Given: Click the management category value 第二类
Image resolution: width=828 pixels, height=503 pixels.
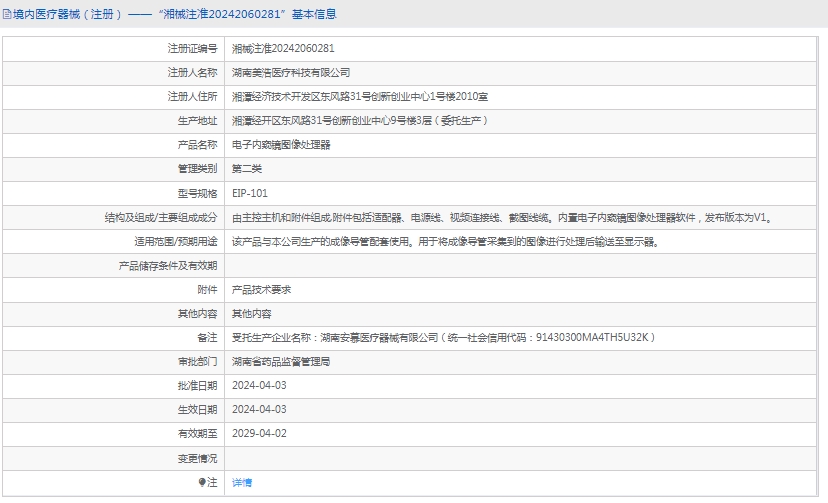Looking at the screenshot, I should click(x=247, y=169).
